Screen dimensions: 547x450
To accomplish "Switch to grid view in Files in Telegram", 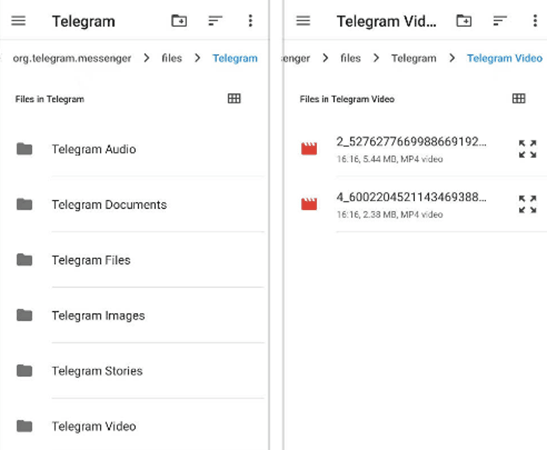I will click(x=234, y=99).
